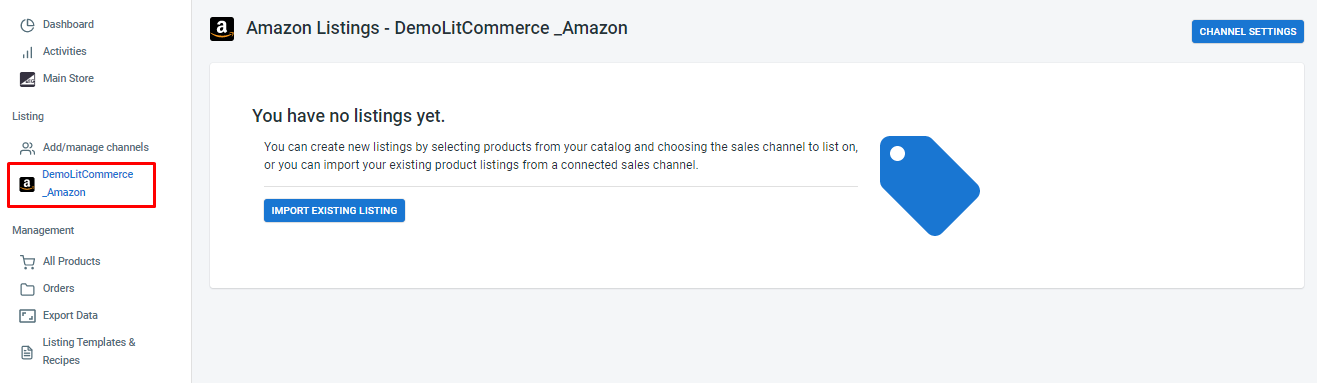
Task: Click the Activities bar-chart icon
Action: click(27, 52)
